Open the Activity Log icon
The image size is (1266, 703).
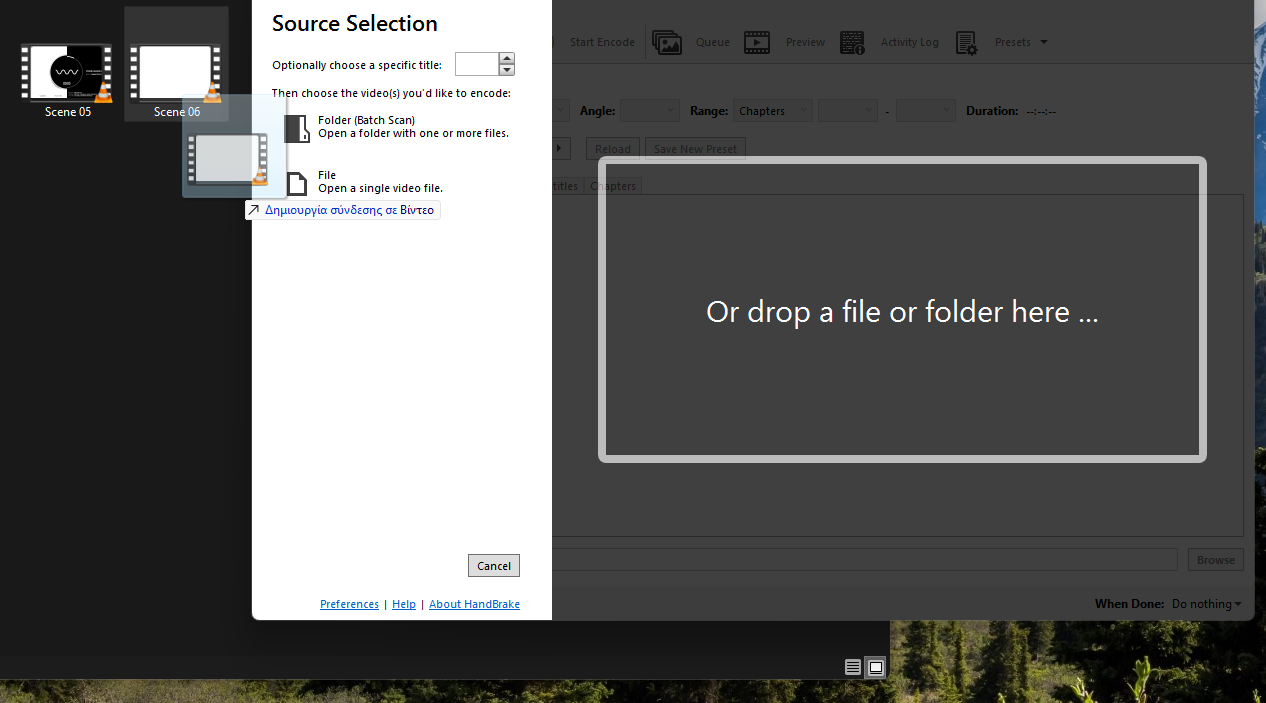point(852,42)
